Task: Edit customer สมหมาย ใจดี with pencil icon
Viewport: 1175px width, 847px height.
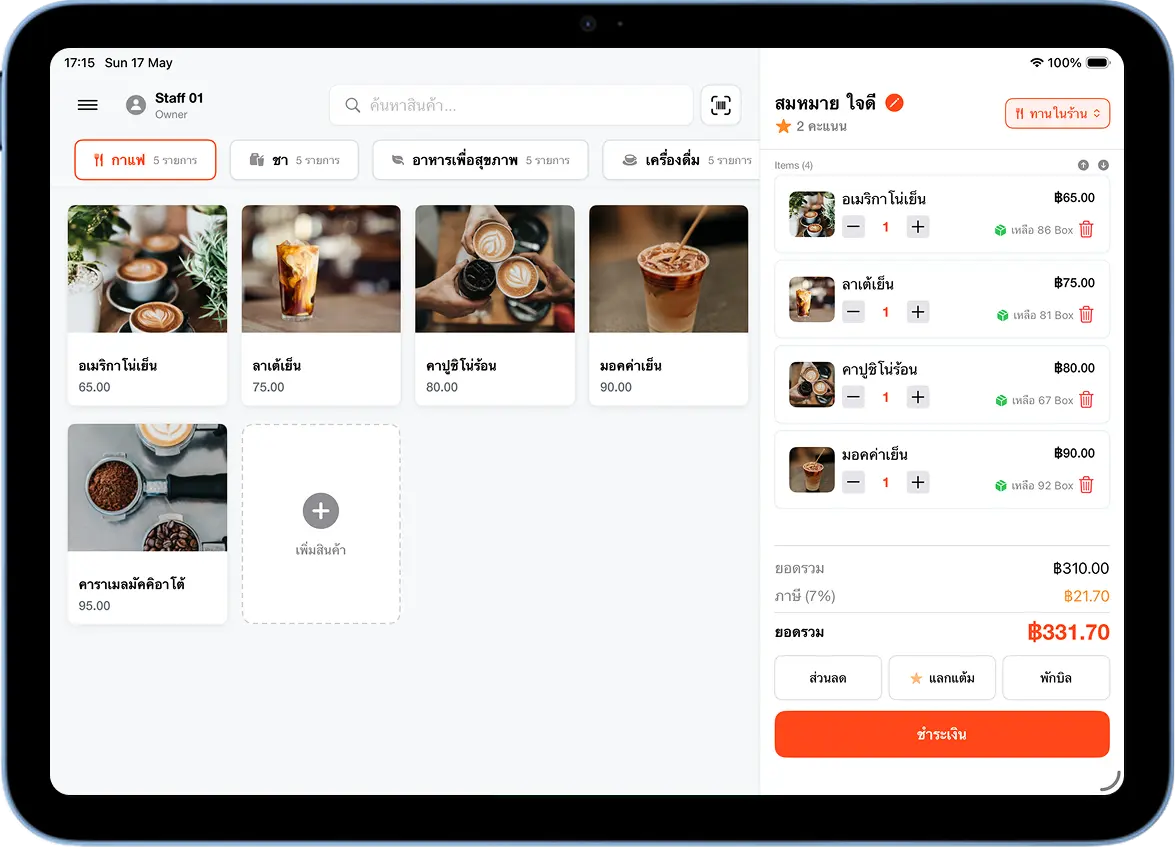Action: coord(894,103)
